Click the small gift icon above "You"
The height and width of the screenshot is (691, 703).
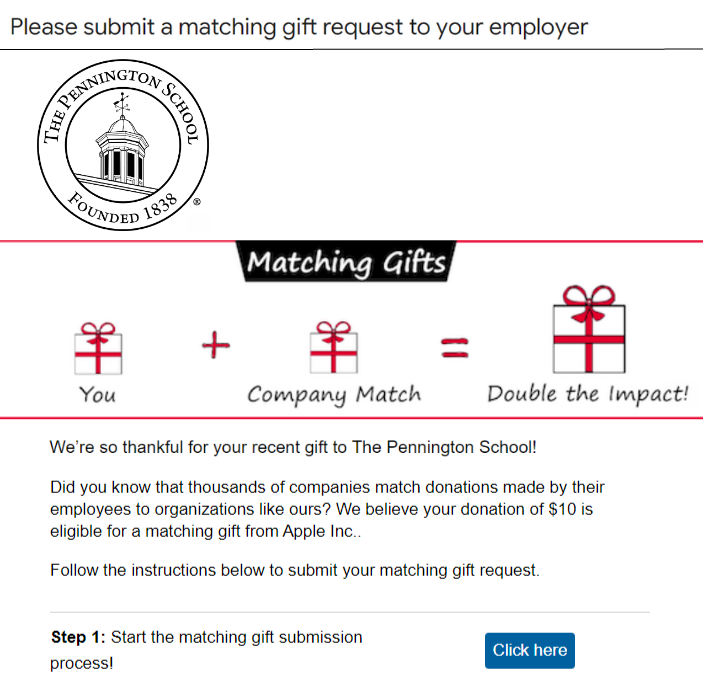(98, 348)
